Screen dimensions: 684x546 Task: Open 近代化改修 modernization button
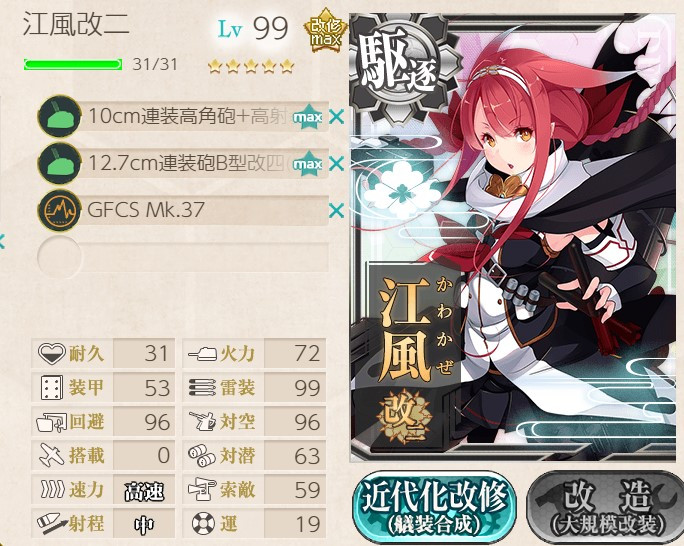(x=434, y=508)
